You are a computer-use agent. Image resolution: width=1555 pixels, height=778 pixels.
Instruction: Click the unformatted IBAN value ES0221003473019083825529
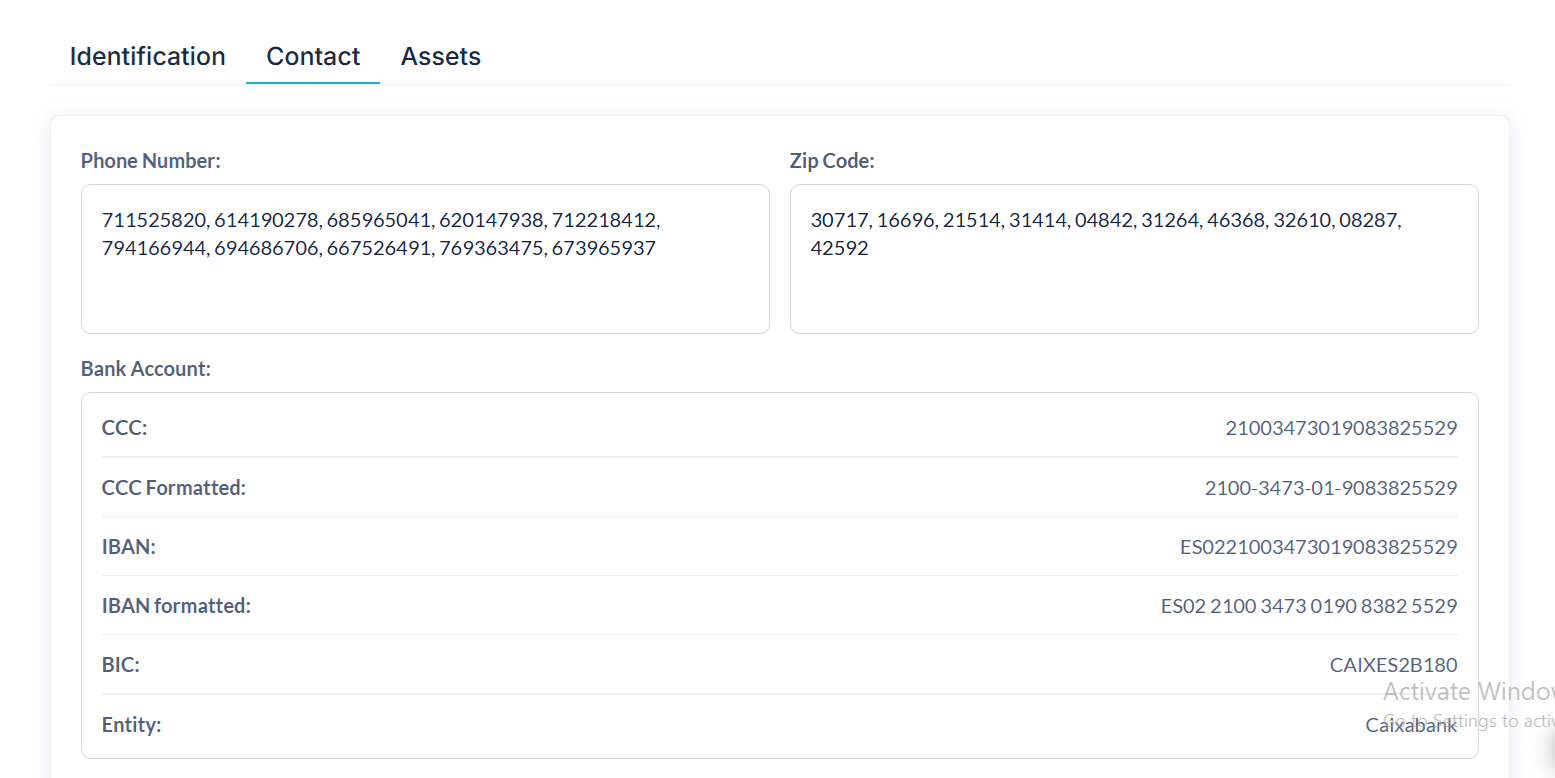1318,547
